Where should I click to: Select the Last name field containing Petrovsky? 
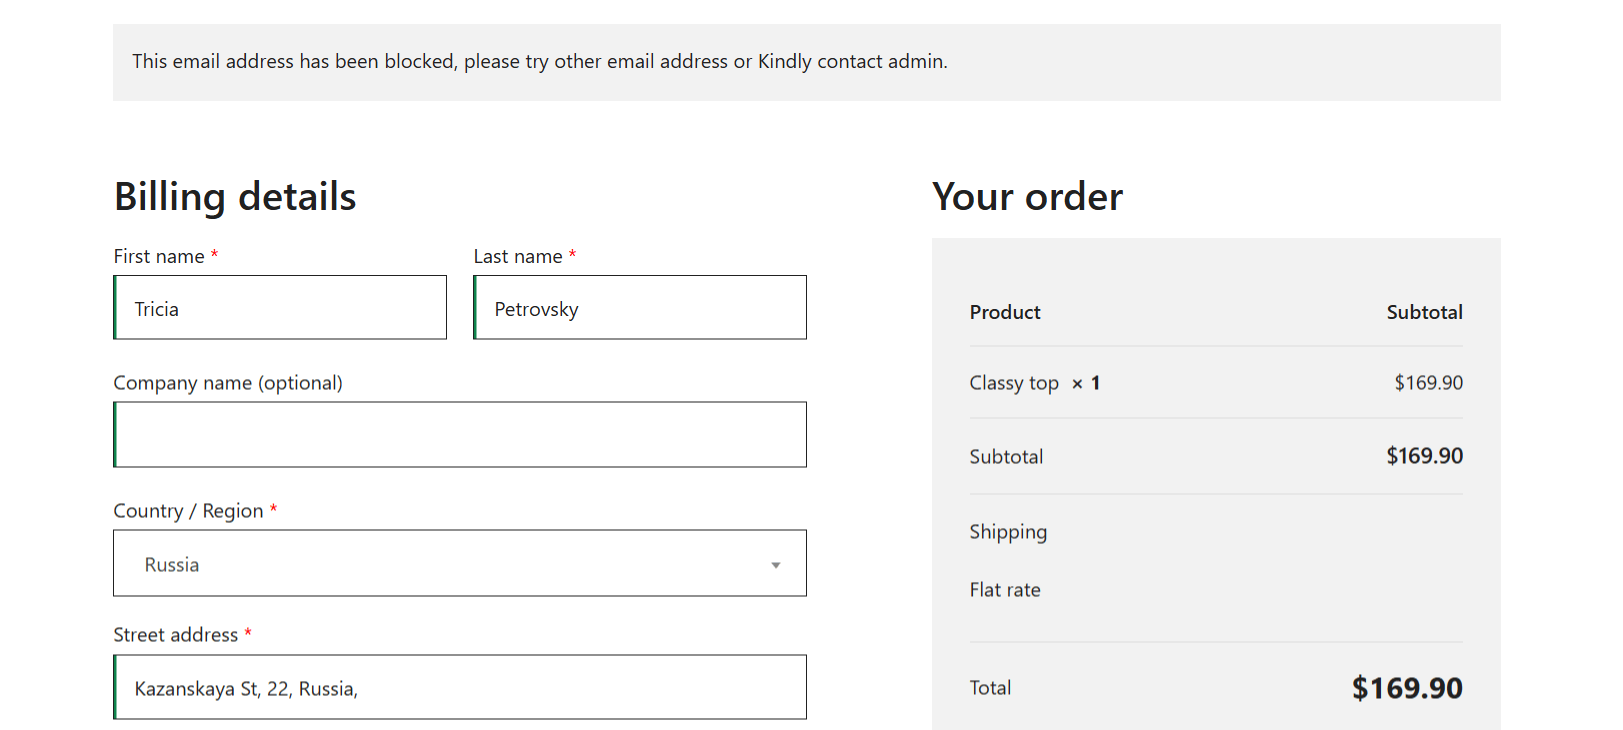[639, 307]
